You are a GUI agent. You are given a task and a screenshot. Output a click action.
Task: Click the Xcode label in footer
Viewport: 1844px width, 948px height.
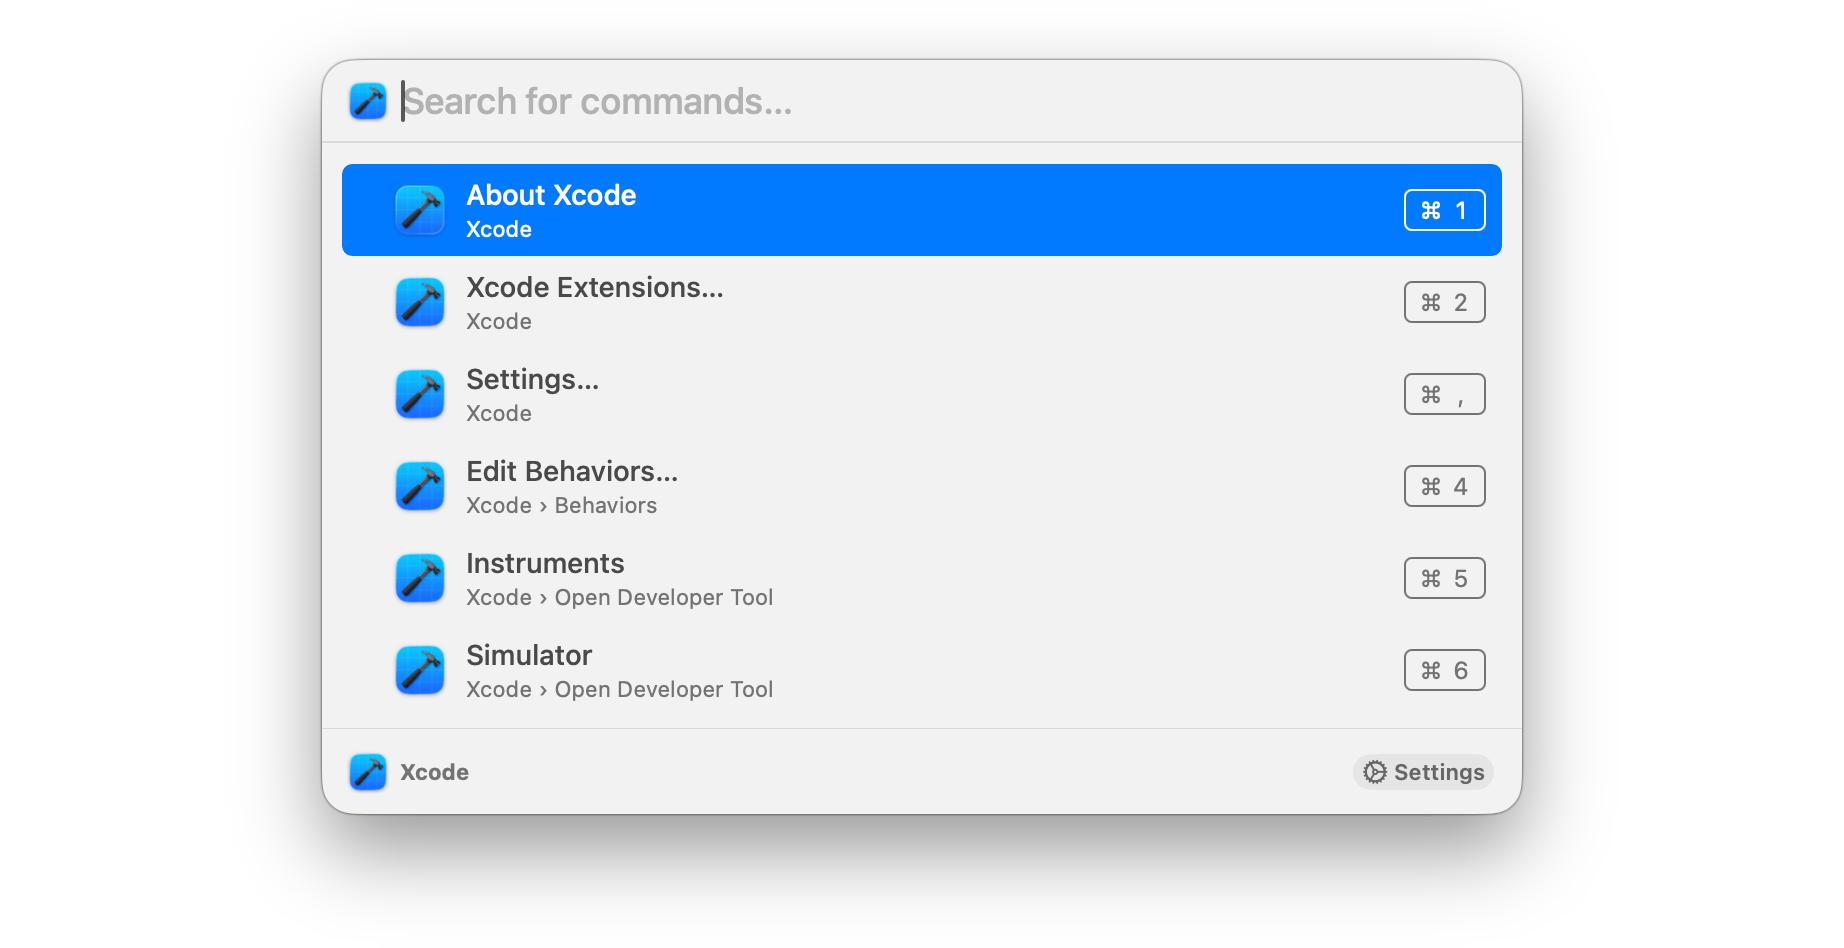tap(434, 772)
